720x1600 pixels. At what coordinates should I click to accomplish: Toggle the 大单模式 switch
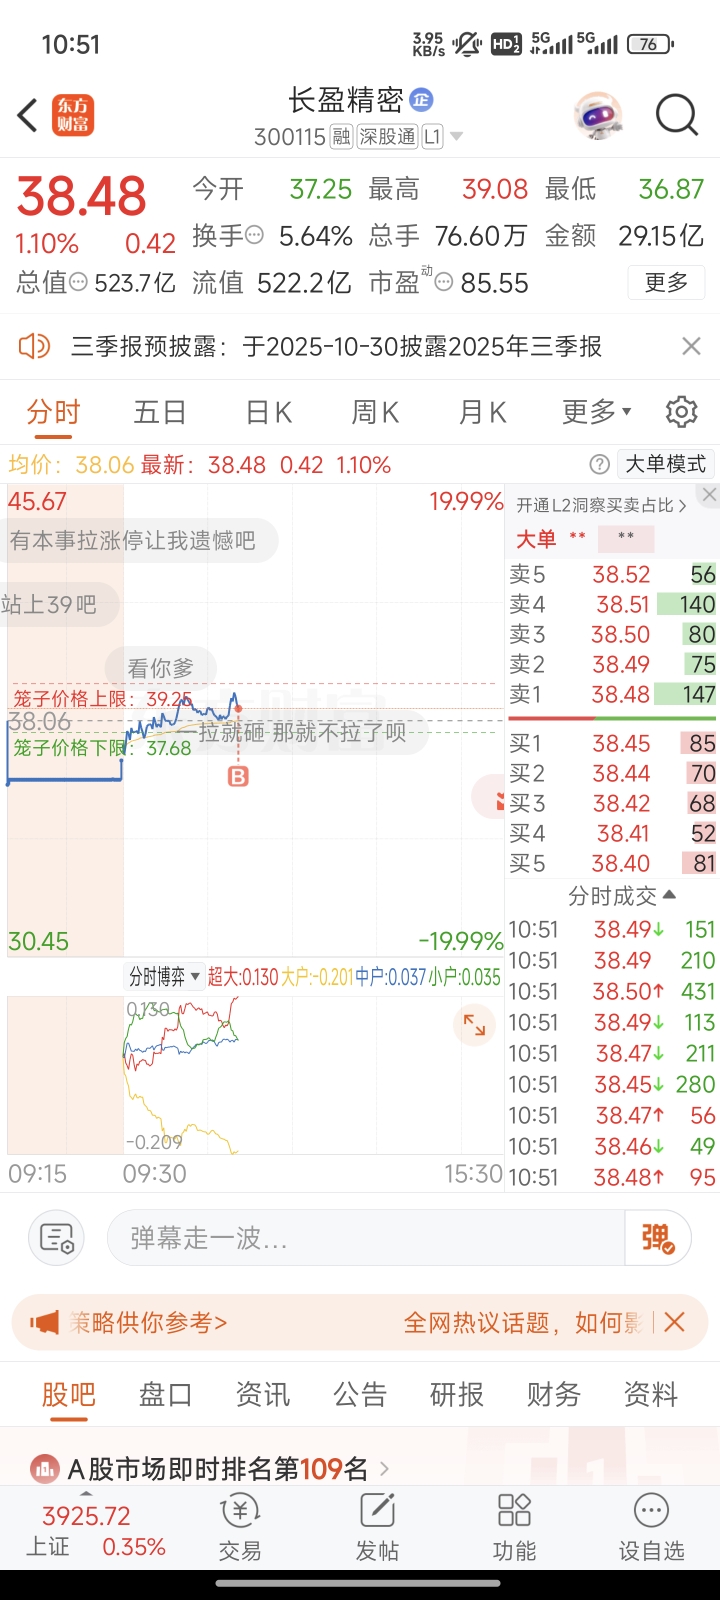(x=665, y=464)
